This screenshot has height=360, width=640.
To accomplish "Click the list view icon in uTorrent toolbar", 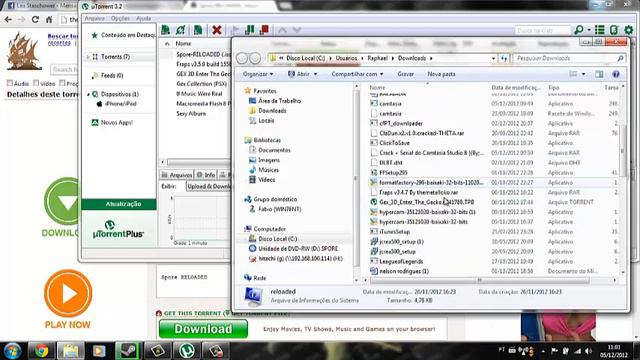I will pos(600,30).
